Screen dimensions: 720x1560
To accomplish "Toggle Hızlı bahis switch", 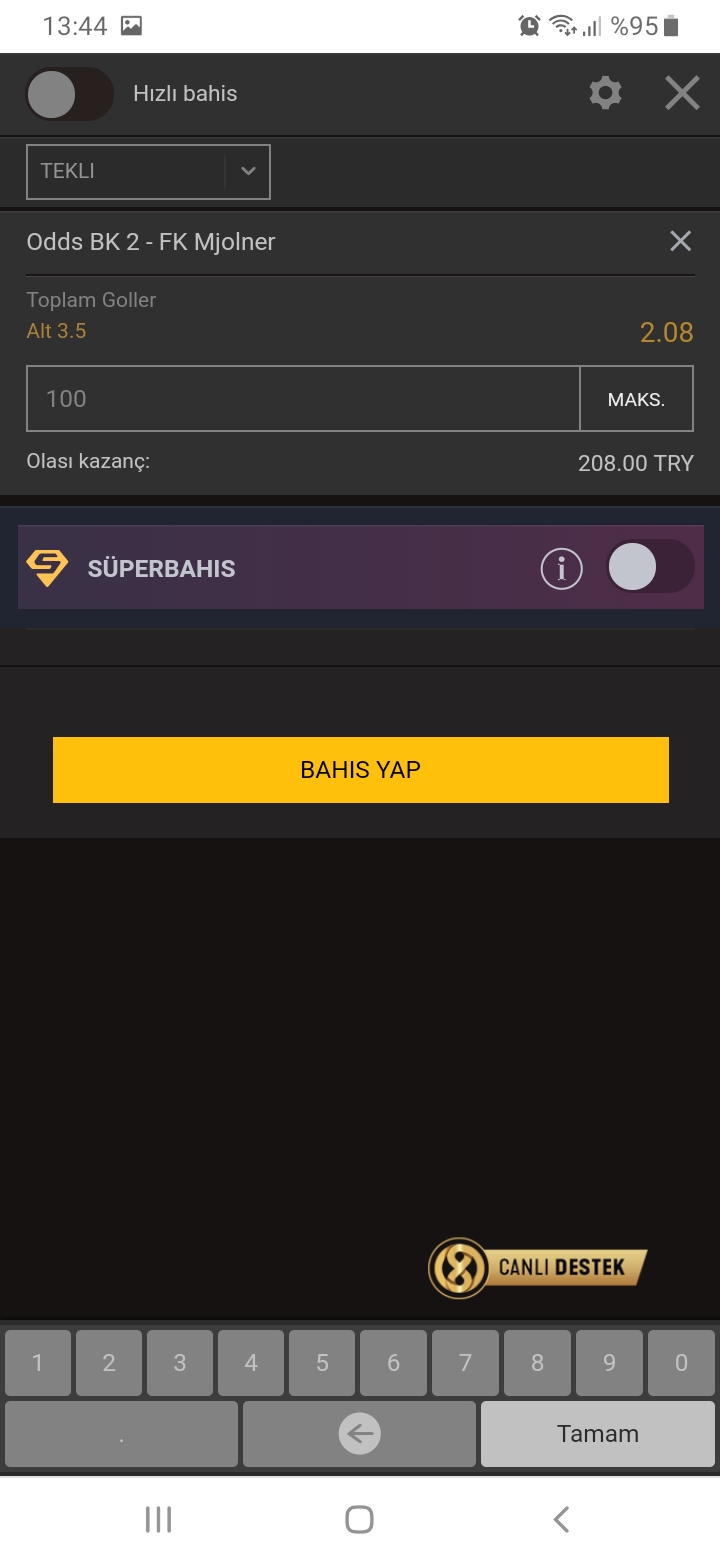I will tap(69, 94).
